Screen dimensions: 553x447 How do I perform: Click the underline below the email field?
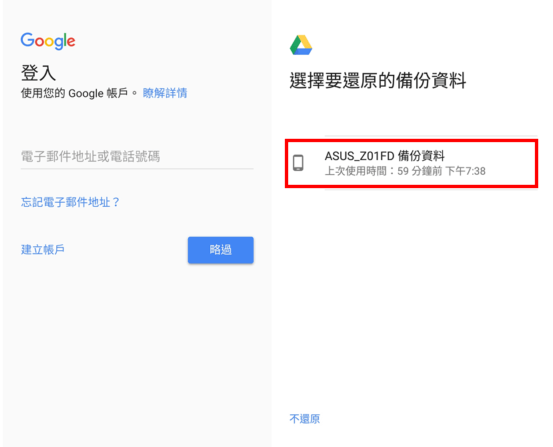(x=137, y=169)
